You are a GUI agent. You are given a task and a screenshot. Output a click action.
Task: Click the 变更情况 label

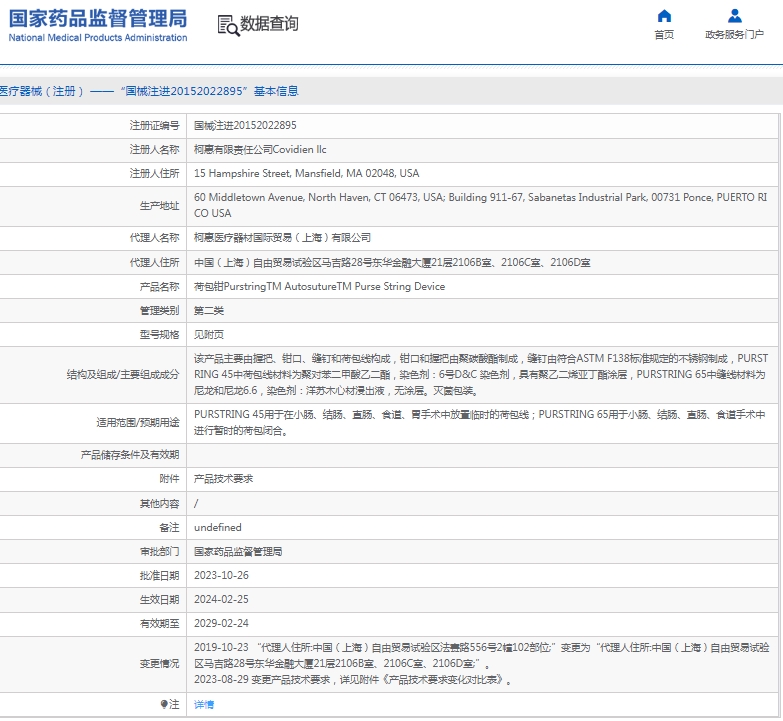coord(159,664)
